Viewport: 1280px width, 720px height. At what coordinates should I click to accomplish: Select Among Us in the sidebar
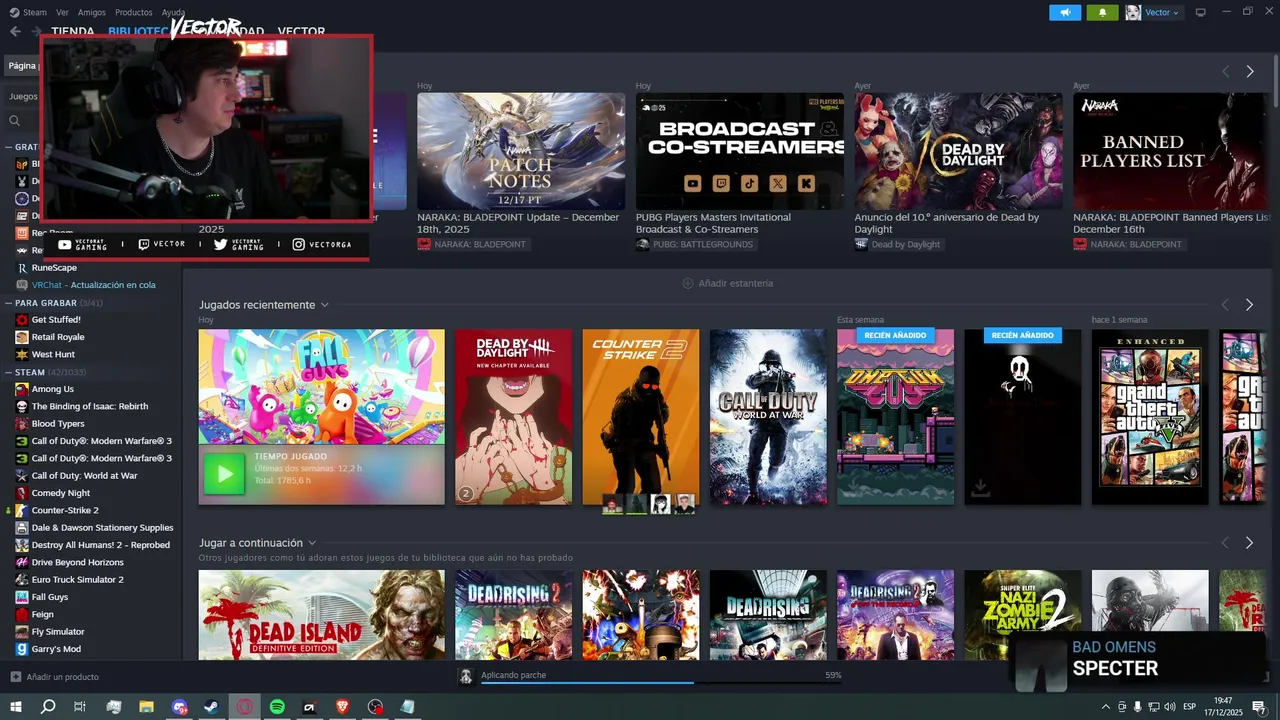[x=53, y=389]
